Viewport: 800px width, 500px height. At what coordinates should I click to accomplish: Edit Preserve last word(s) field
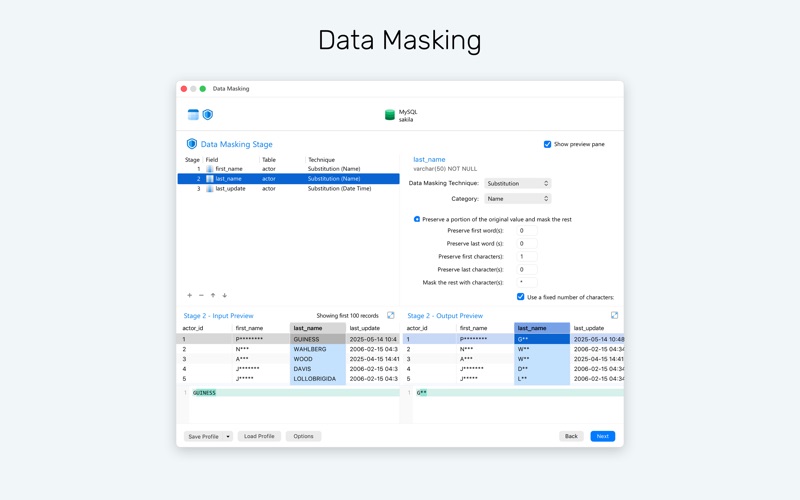point(527,244)
